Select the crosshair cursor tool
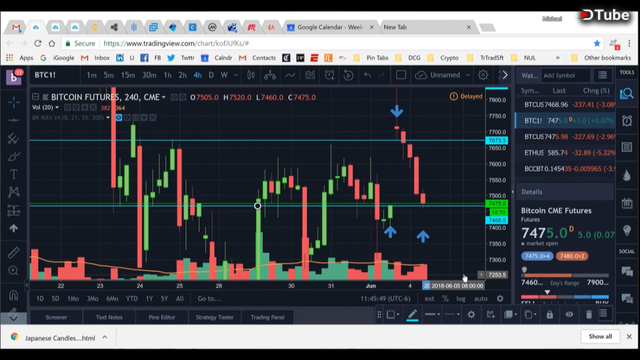Viewport: 640px width, 360px height. pos(13,102)
